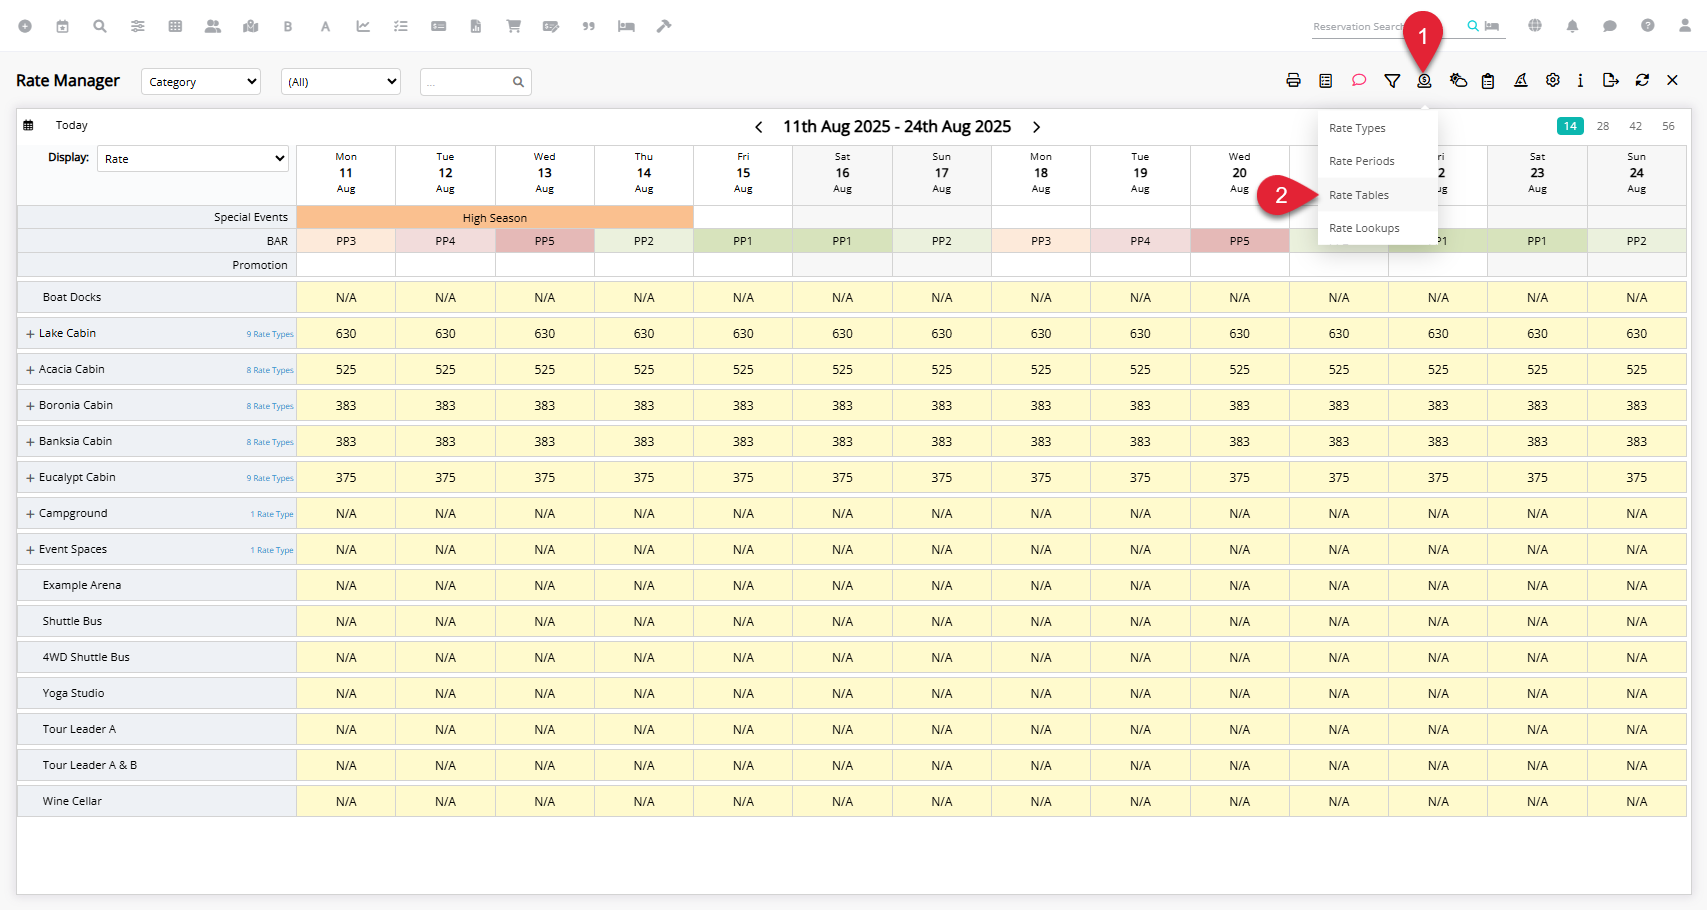Open the Category dropdown
The width and height of the screenshot is (1707, 910).
(x=201, y=82)
